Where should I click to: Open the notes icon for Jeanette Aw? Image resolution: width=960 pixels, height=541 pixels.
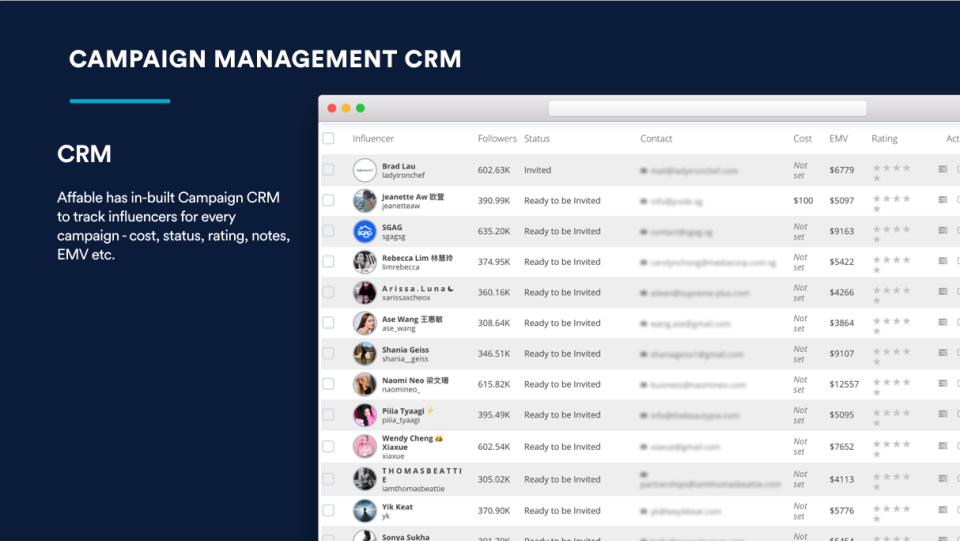pyautogui.click(x=943, y=200)
